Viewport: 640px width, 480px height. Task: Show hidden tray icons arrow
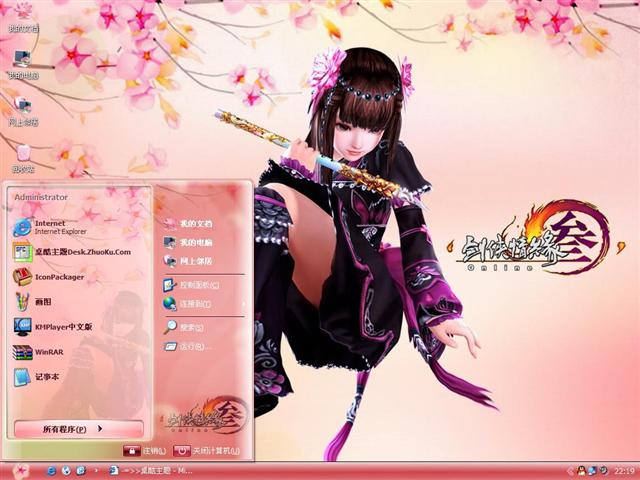pos(571,471)
